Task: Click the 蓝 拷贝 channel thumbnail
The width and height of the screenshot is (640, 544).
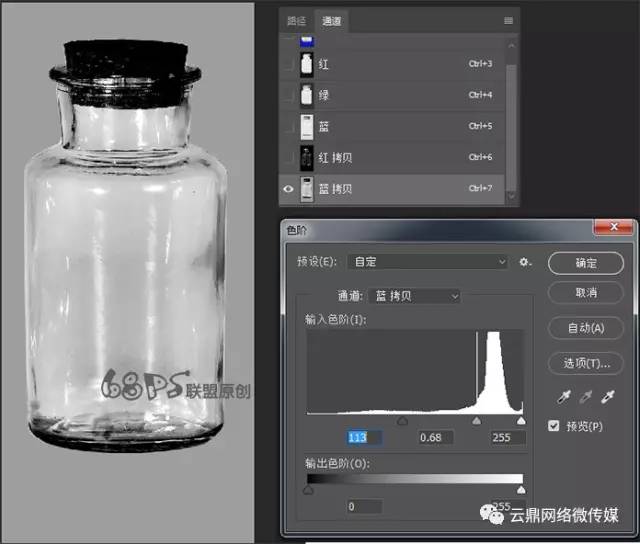Action: pyautogui.click(x=308, y=188)
